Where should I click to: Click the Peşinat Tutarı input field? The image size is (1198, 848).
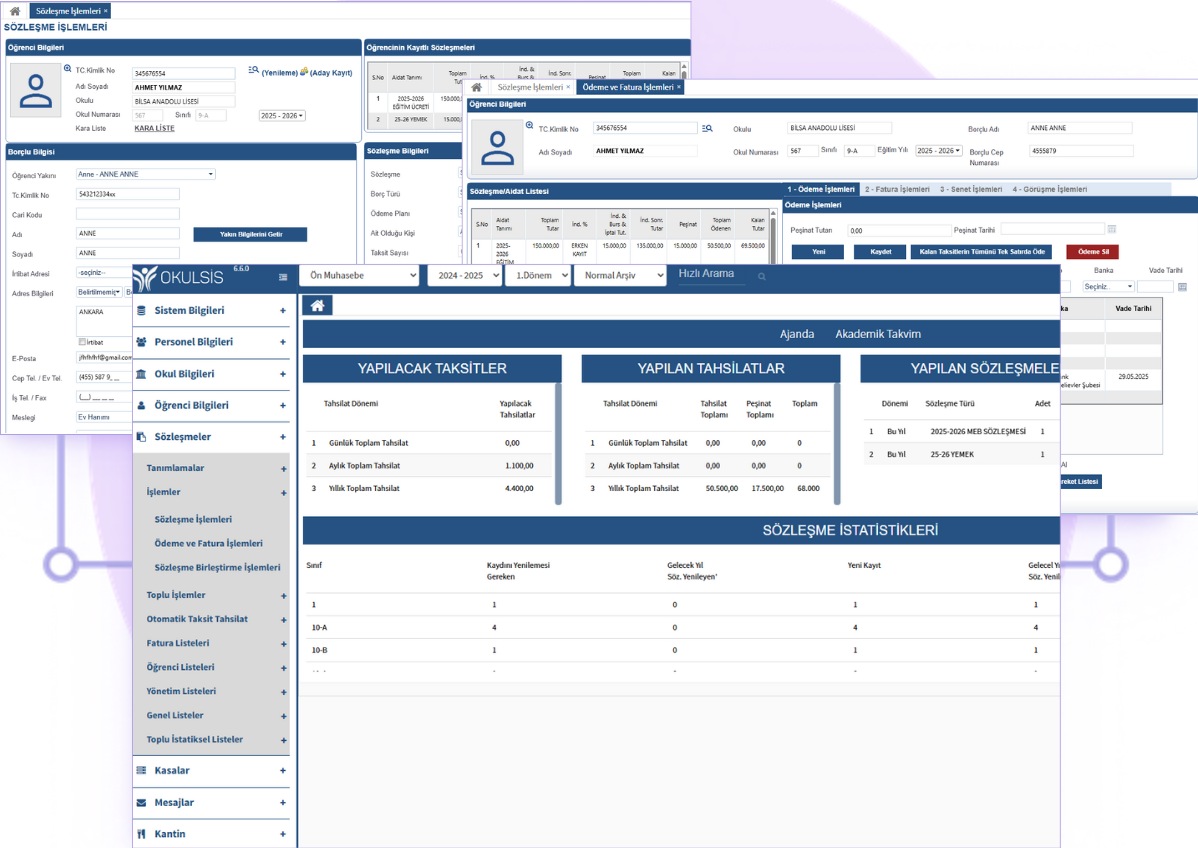[x=893, y=230]
